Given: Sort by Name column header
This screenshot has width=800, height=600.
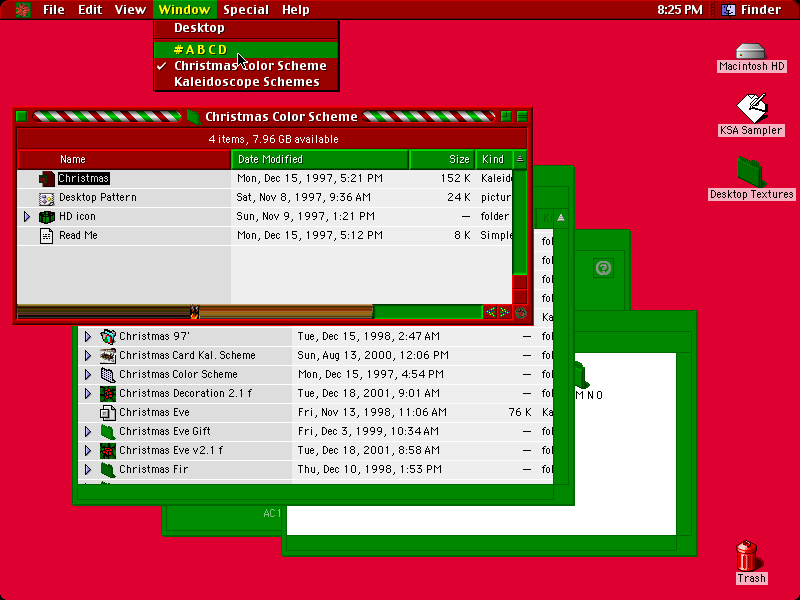Looking at the screenshot, I should [x=124, y=159].
